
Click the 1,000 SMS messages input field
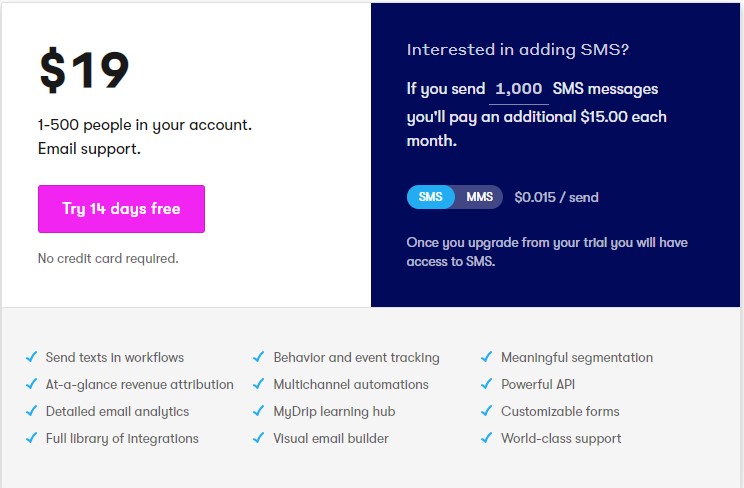pos(519,89)
